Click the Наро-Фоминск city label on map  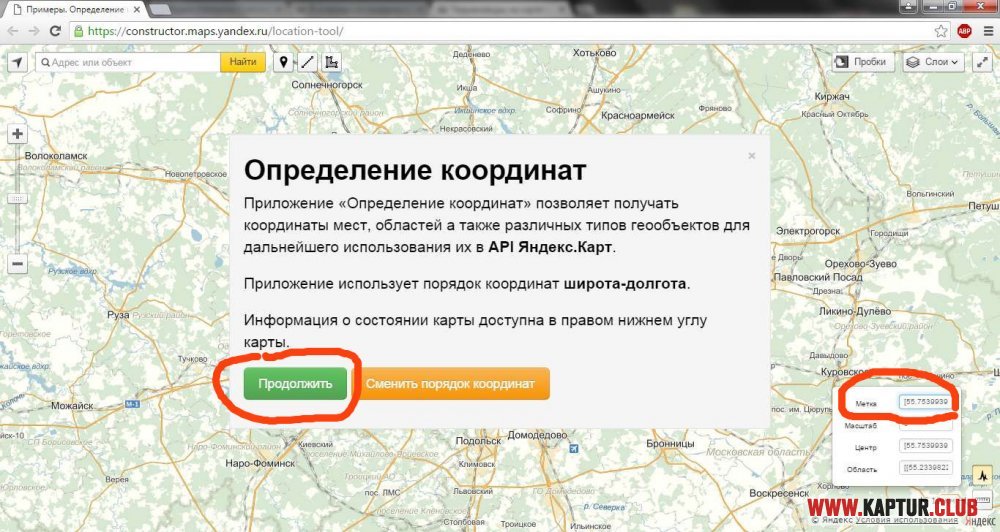pyautogui.click(x=260, y=464)
